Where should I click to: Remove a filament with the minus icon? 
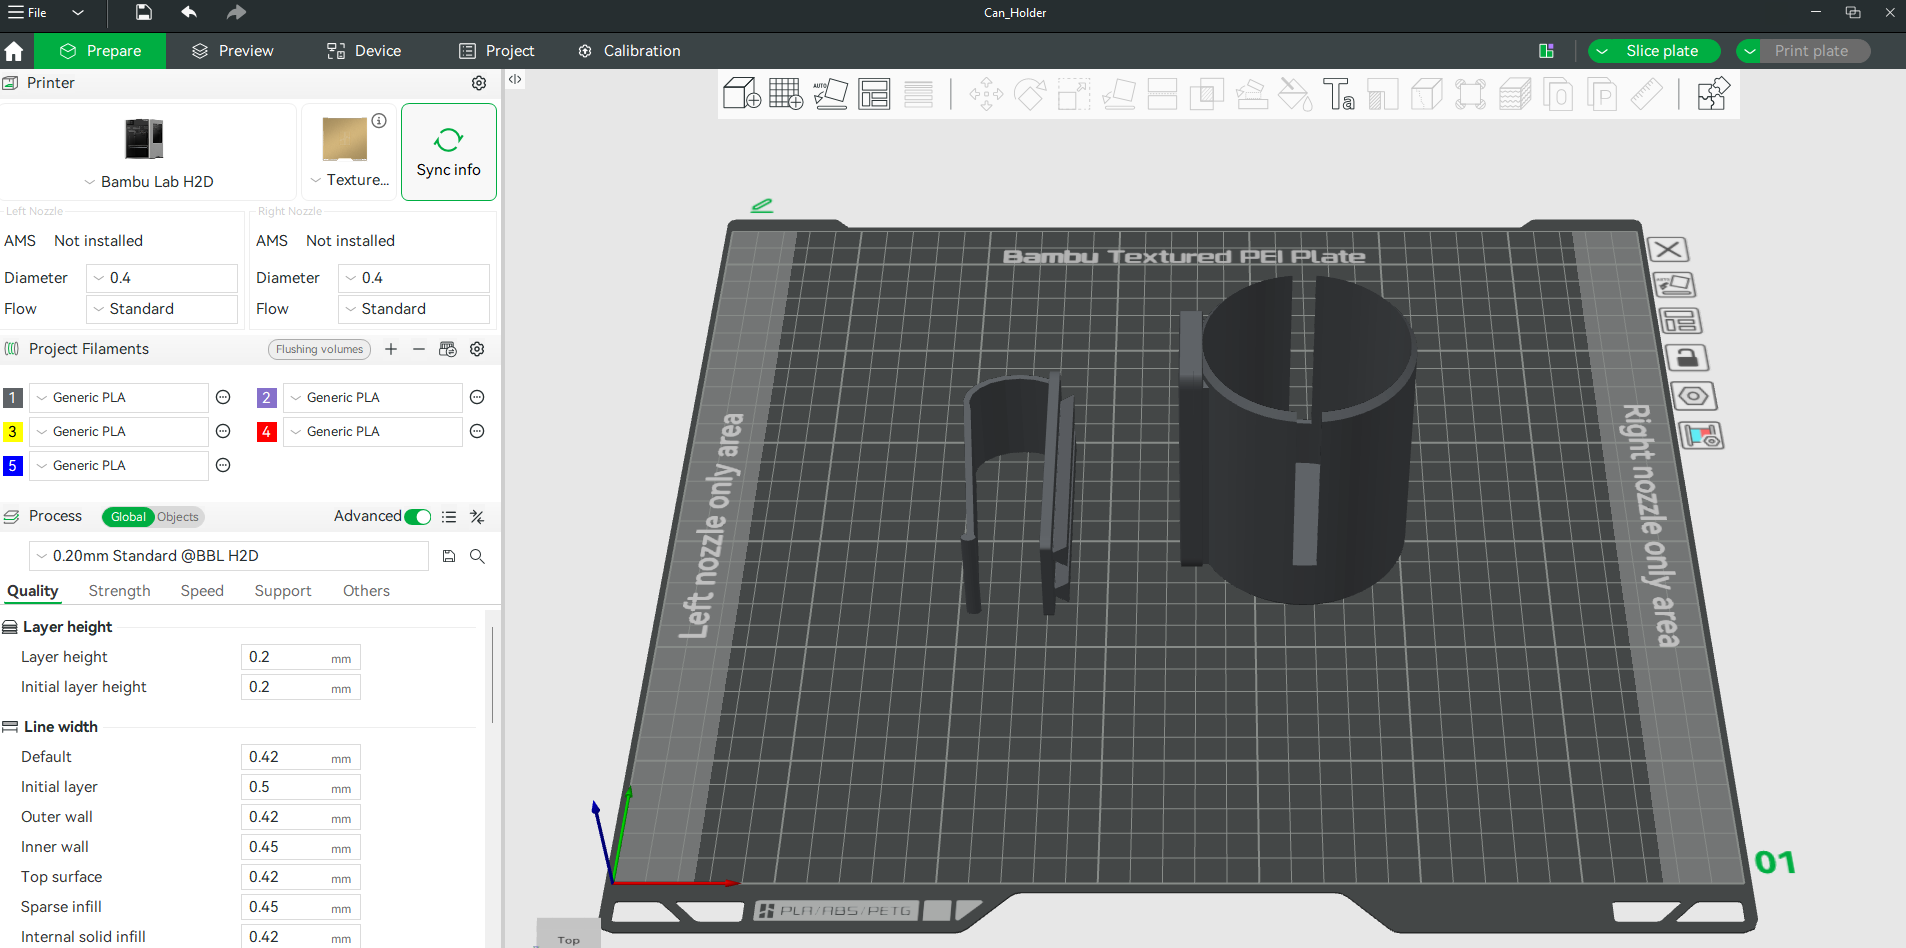click(x=419, y=349)
